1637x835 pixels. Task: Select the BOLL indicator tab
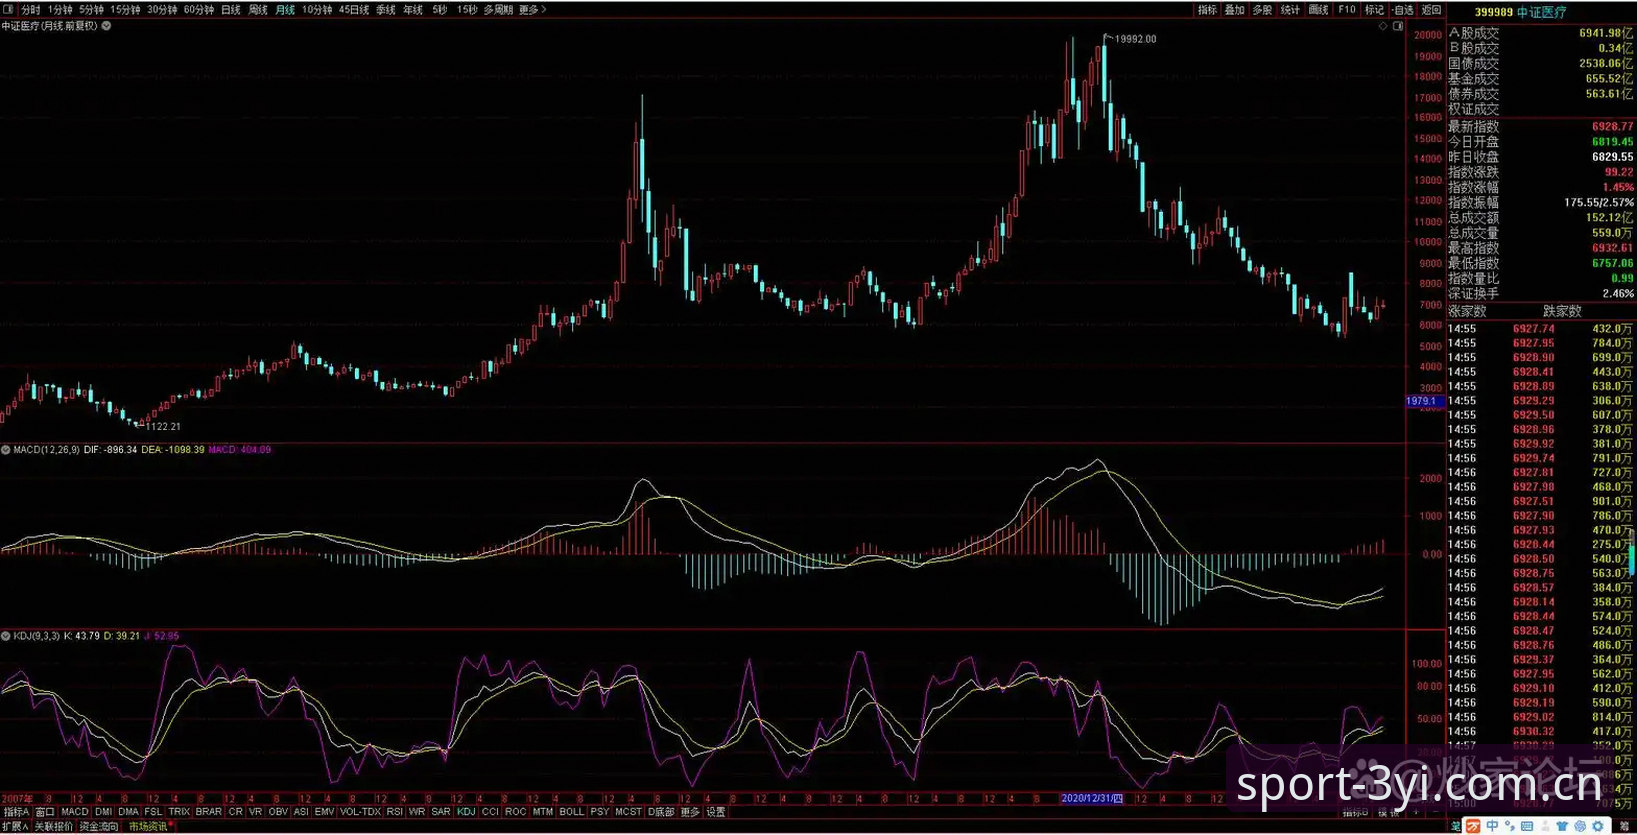tap(571, 812)
